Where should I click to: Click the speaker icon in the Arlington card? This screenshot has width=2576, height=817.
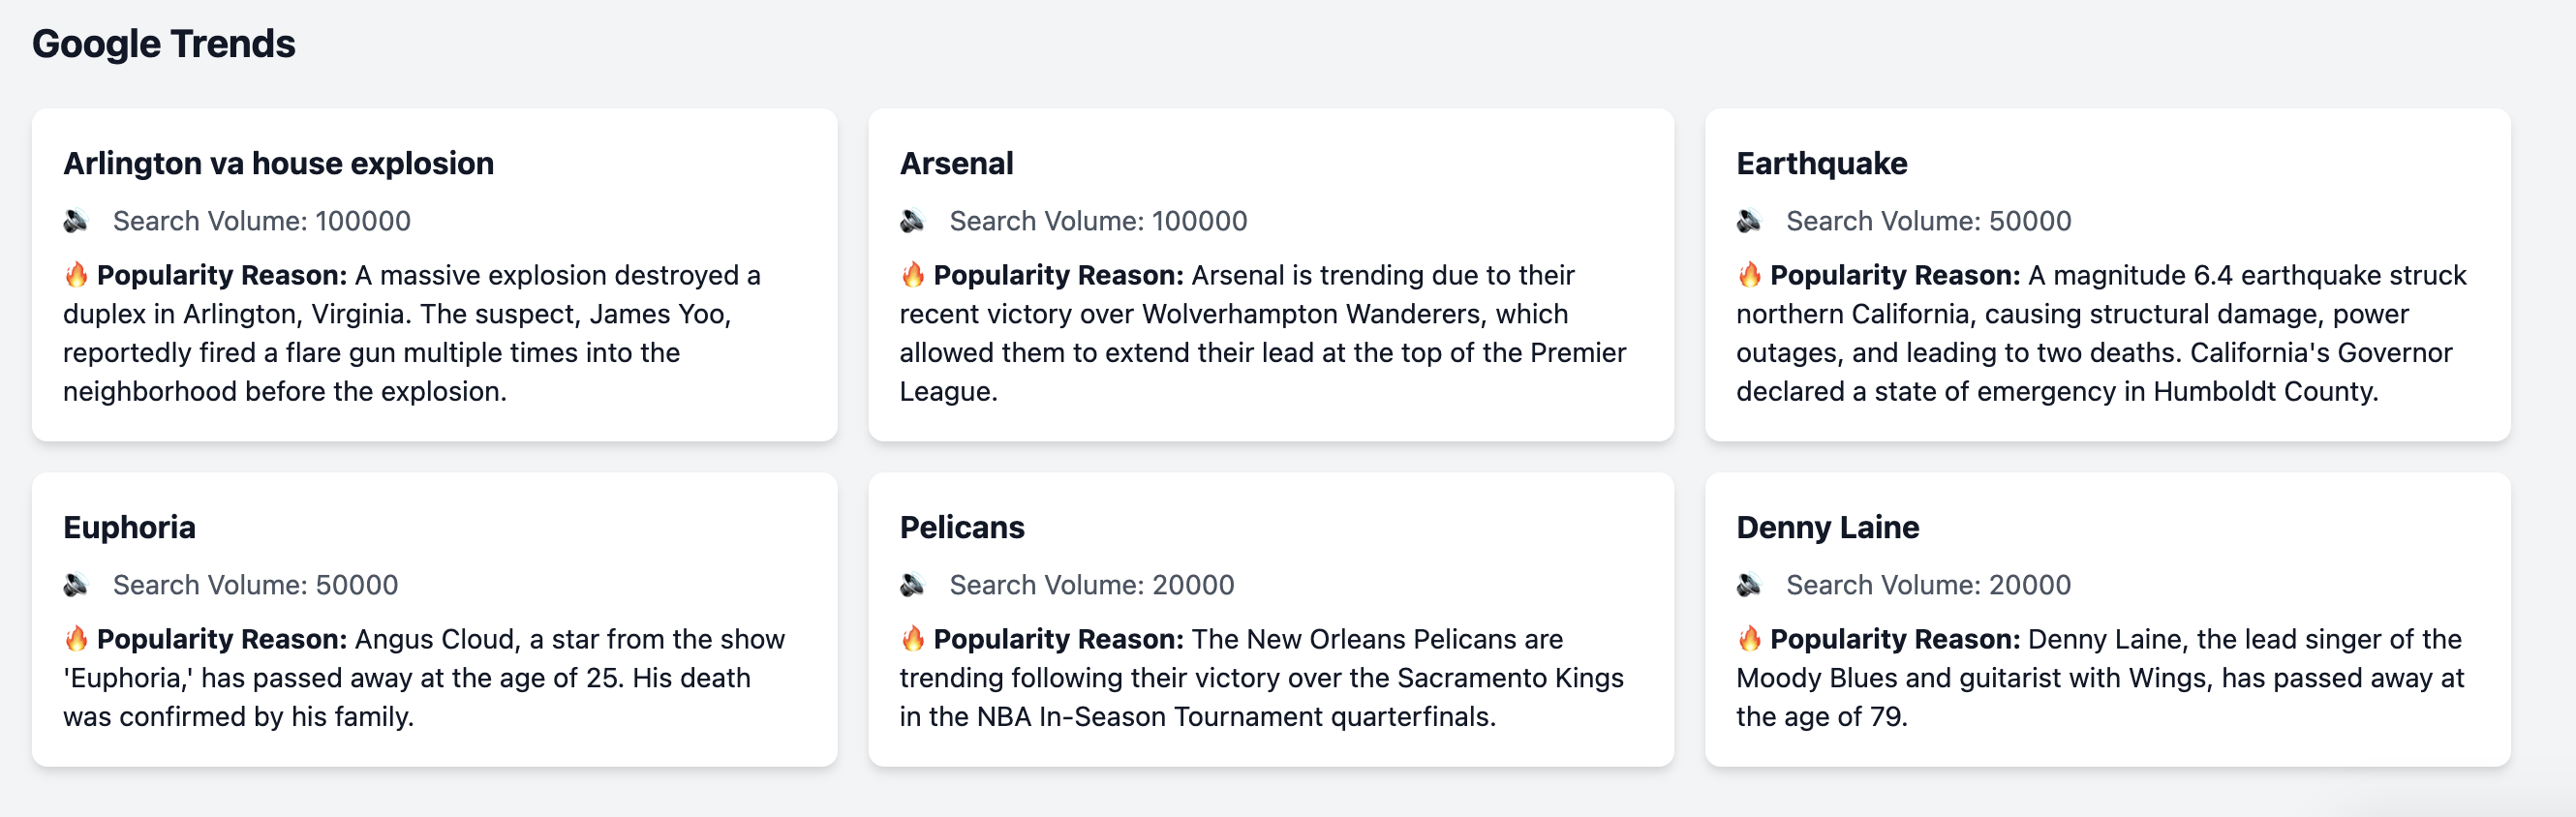click(76, 221)
